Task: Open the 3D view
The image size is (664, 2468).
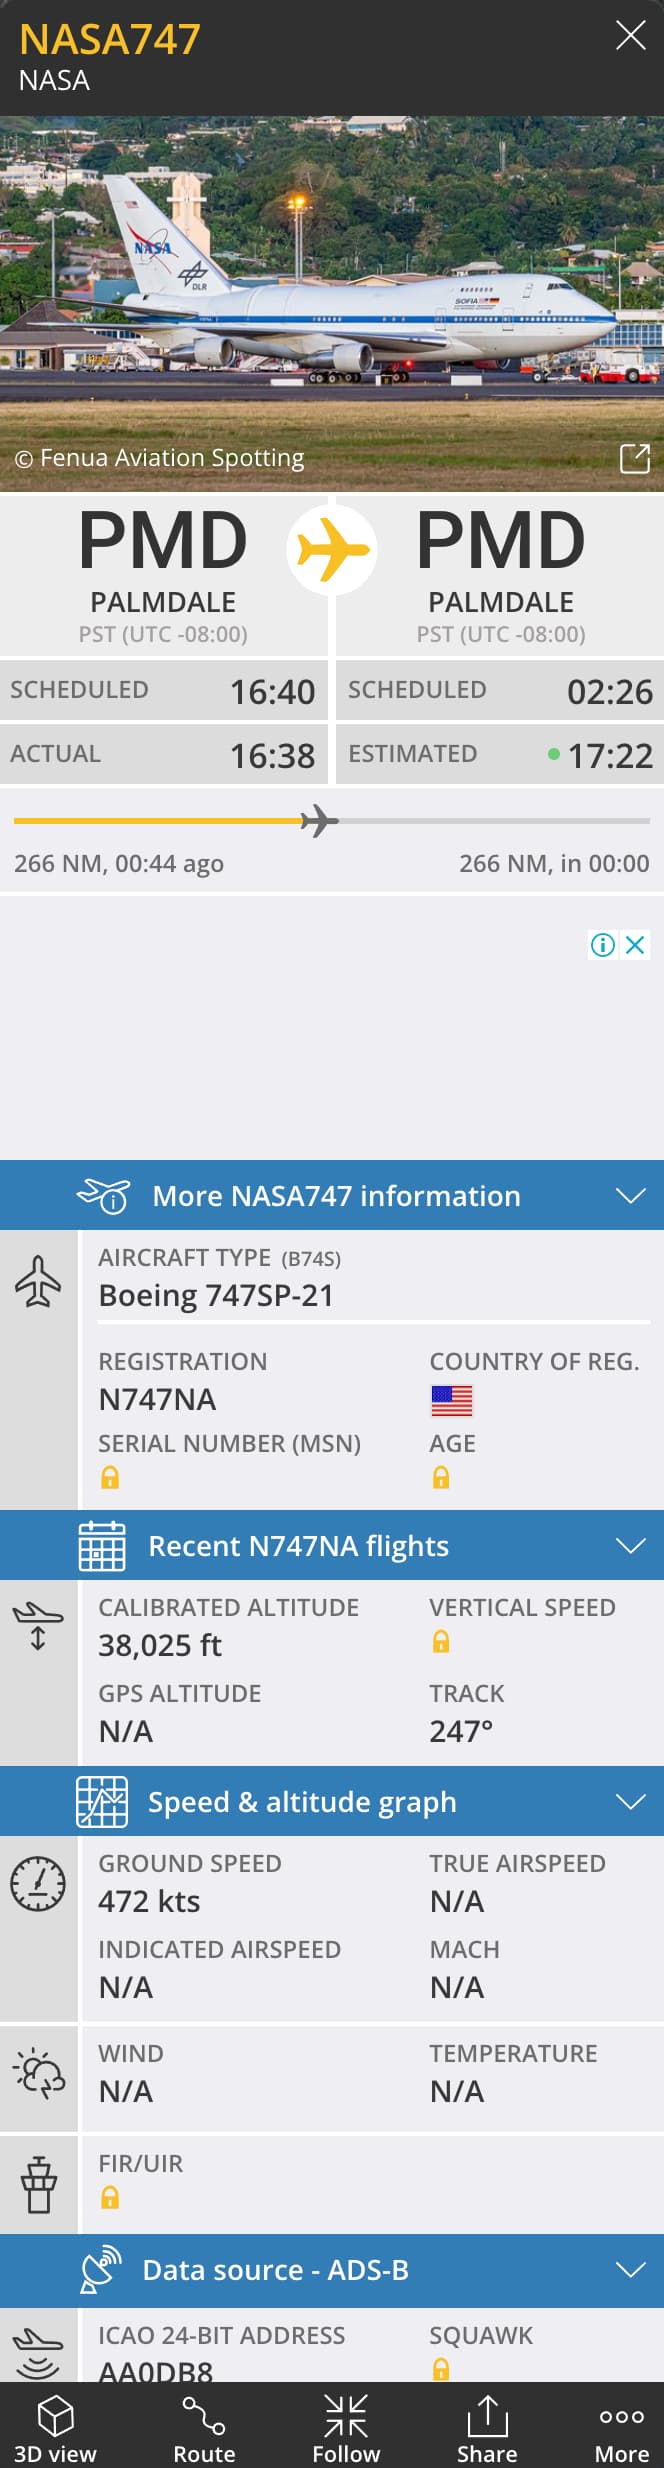Action: click(x=55, y=2428)
